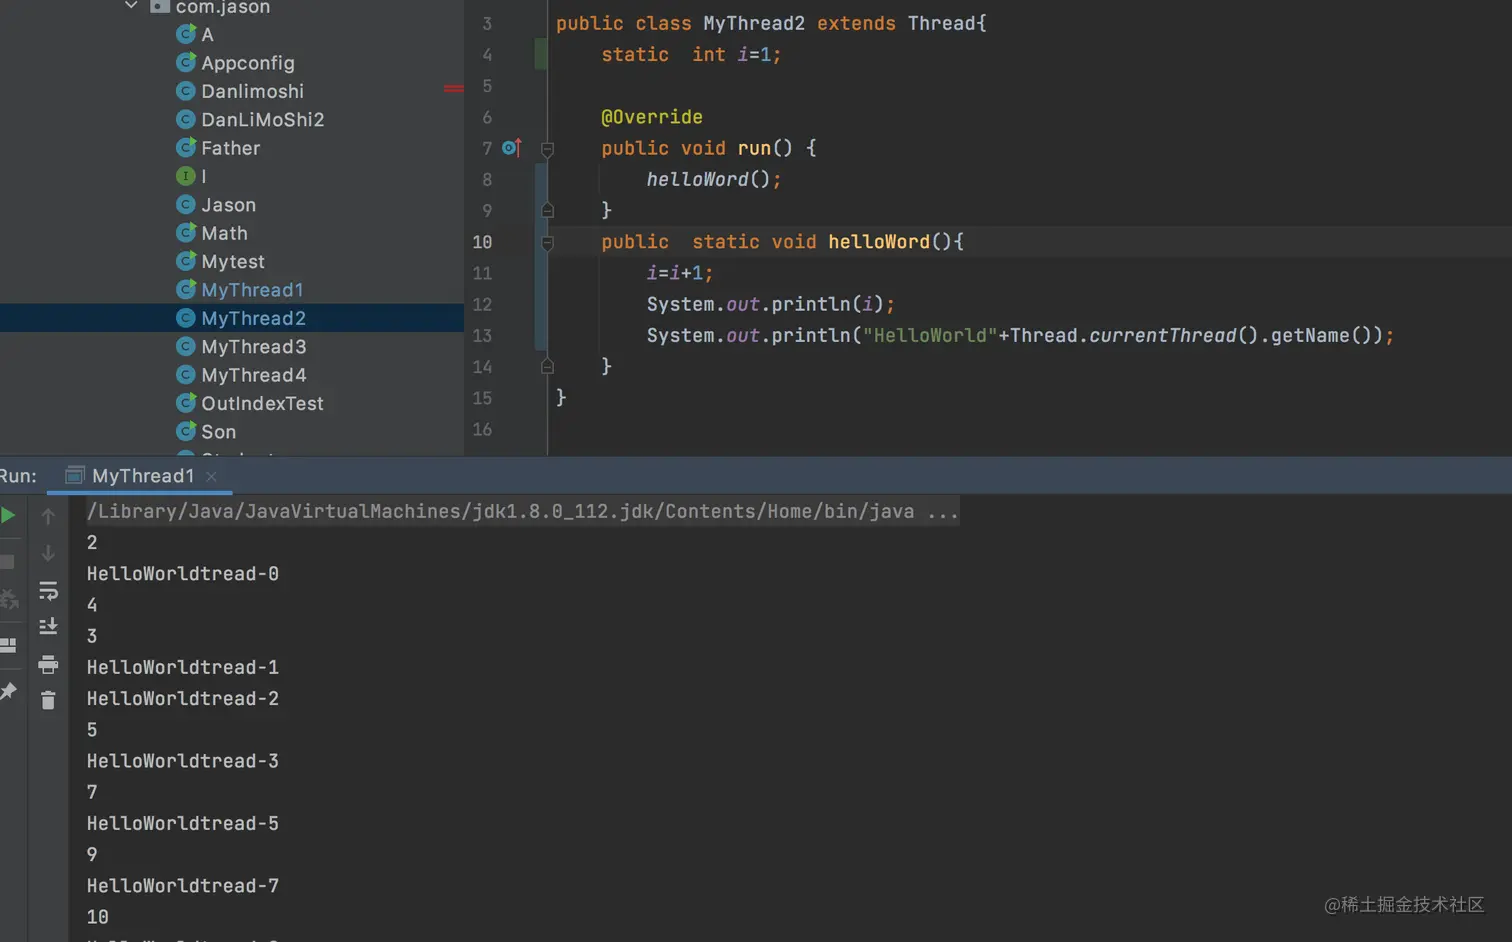Click the highlighted MyThread2 tree row
This screenshot has height=942, width=1512.
point(232,318)
